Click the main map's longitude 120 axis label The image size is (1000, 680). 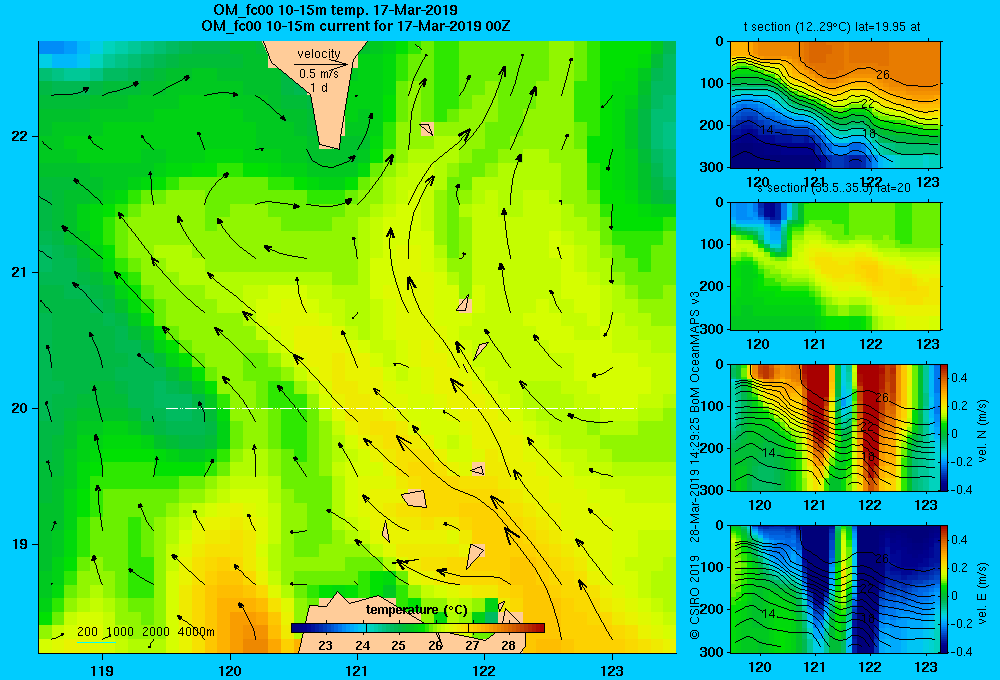click(x=230, y=670)
